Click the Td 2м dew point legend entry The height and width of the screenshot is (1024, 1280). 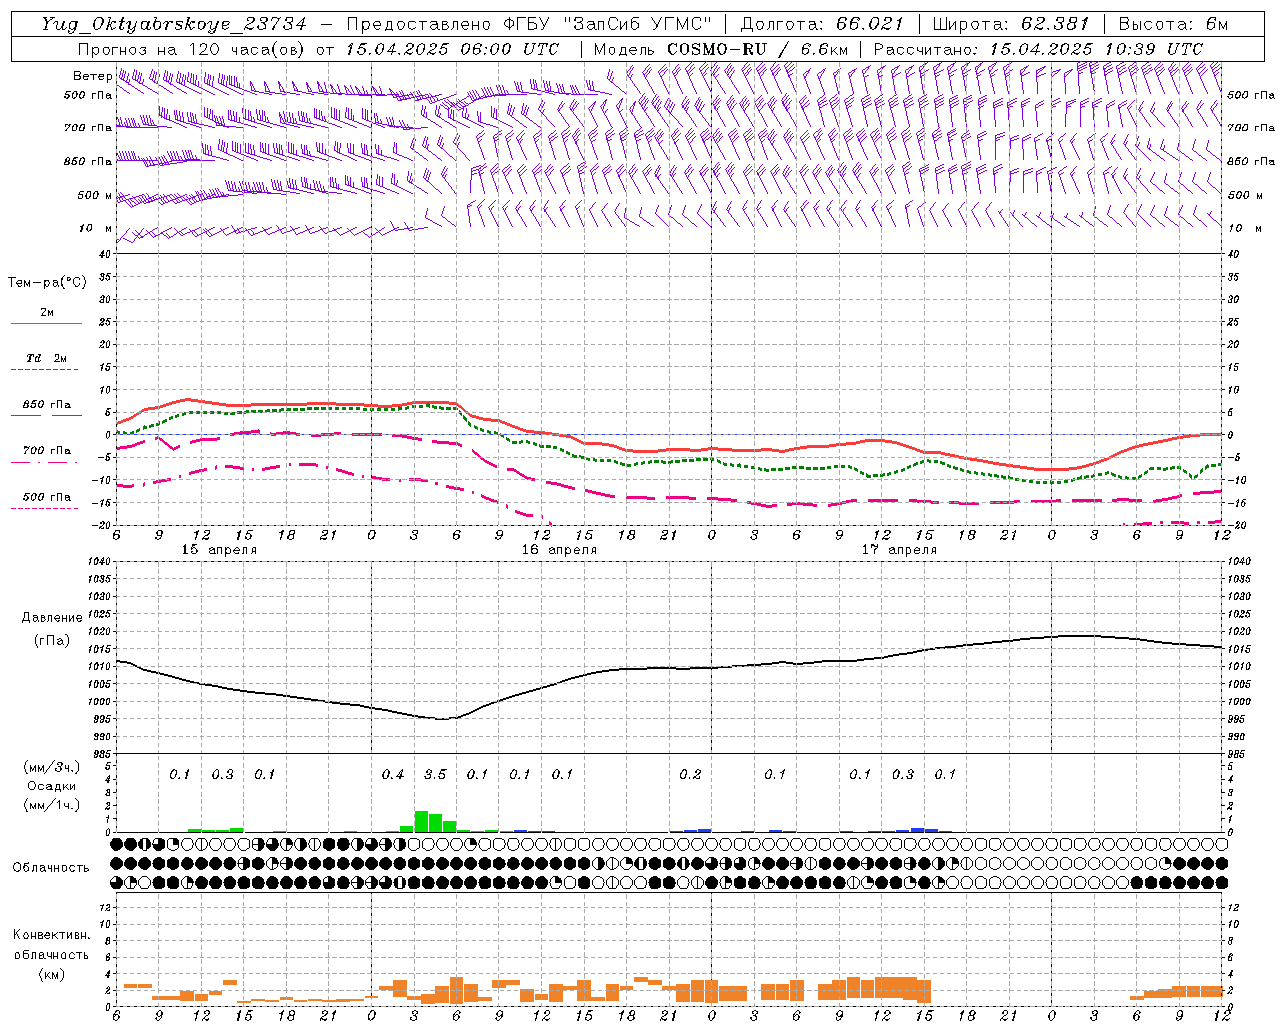pyautogui.click(x=46, y=358)
